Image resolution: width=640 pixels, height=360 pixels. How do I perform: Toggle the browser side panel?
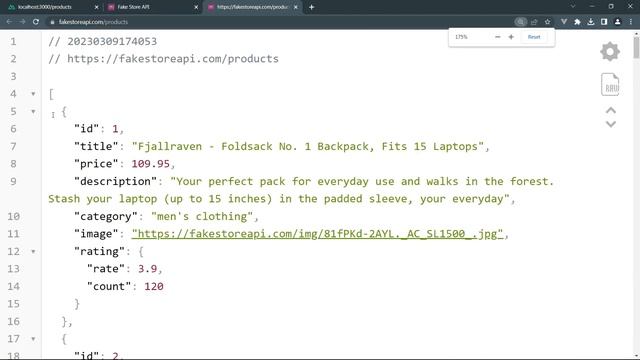pyautogui.click(x=604, y=22)
